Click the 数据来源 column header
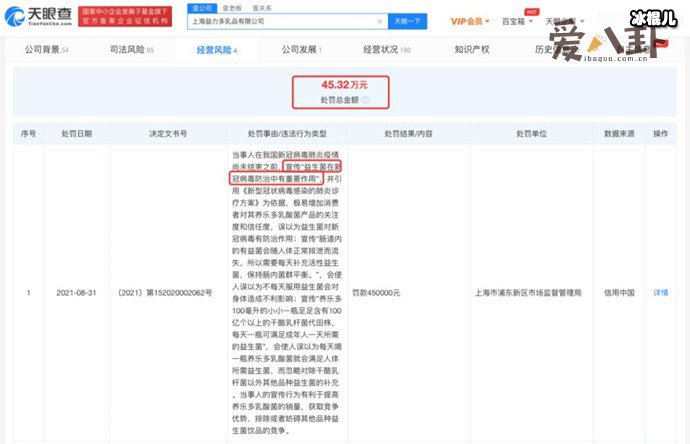The height and width of the screenshot is (444, 690). click(x=619, y=133)
